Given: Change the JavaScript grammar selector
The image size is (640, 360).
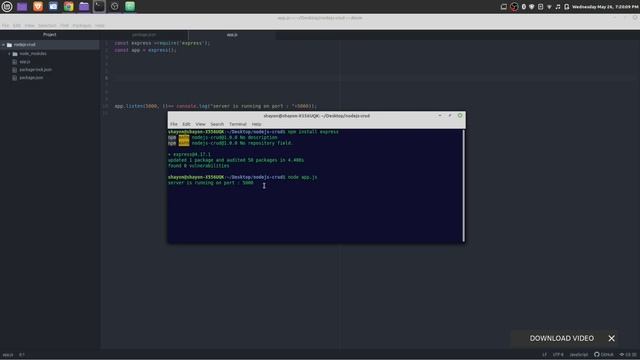Looking at the screenshot, I should coord(579,355).
